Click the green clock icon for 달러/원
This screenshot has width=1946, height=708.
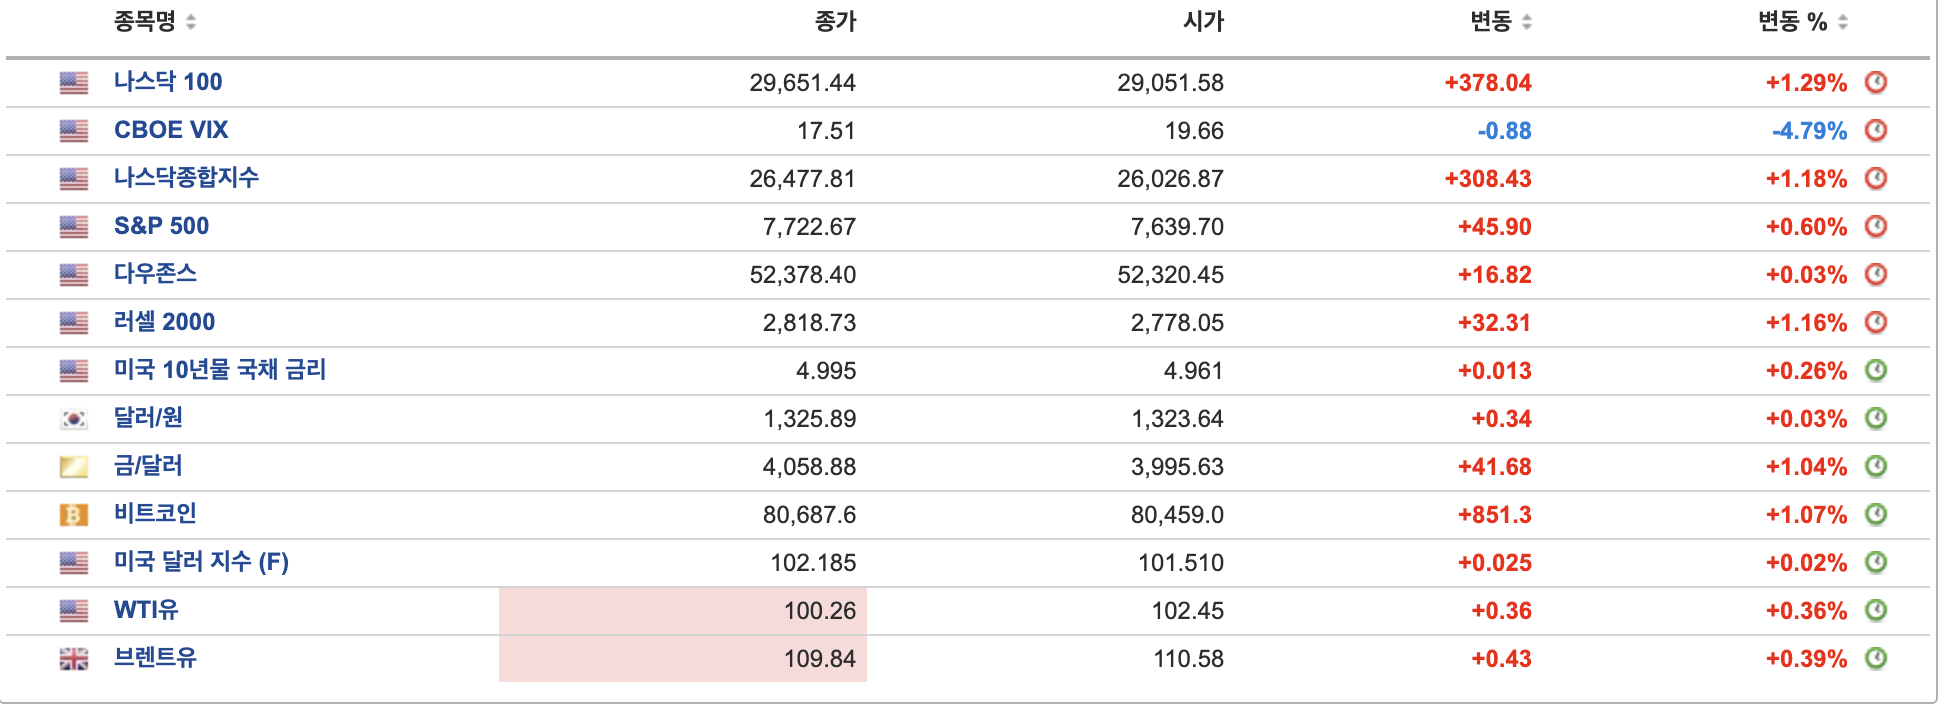point(1876,418)
